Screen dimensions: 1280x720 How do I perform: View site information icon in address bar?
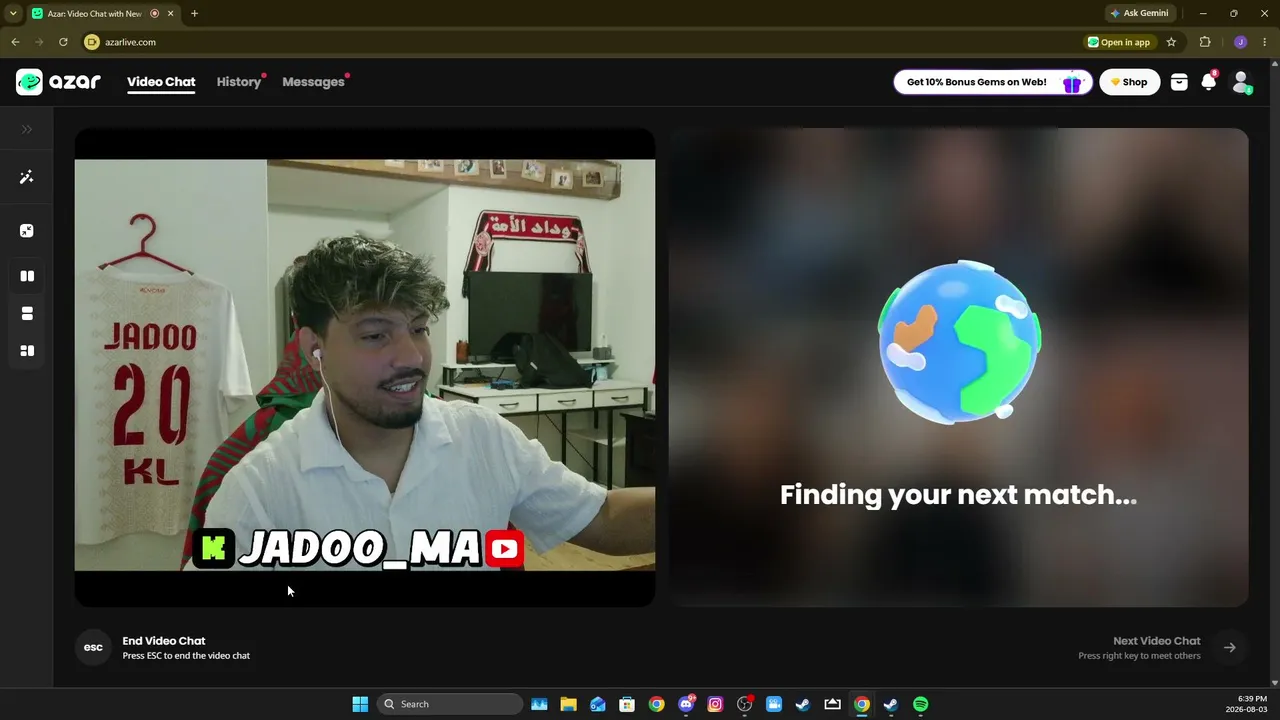92,42
